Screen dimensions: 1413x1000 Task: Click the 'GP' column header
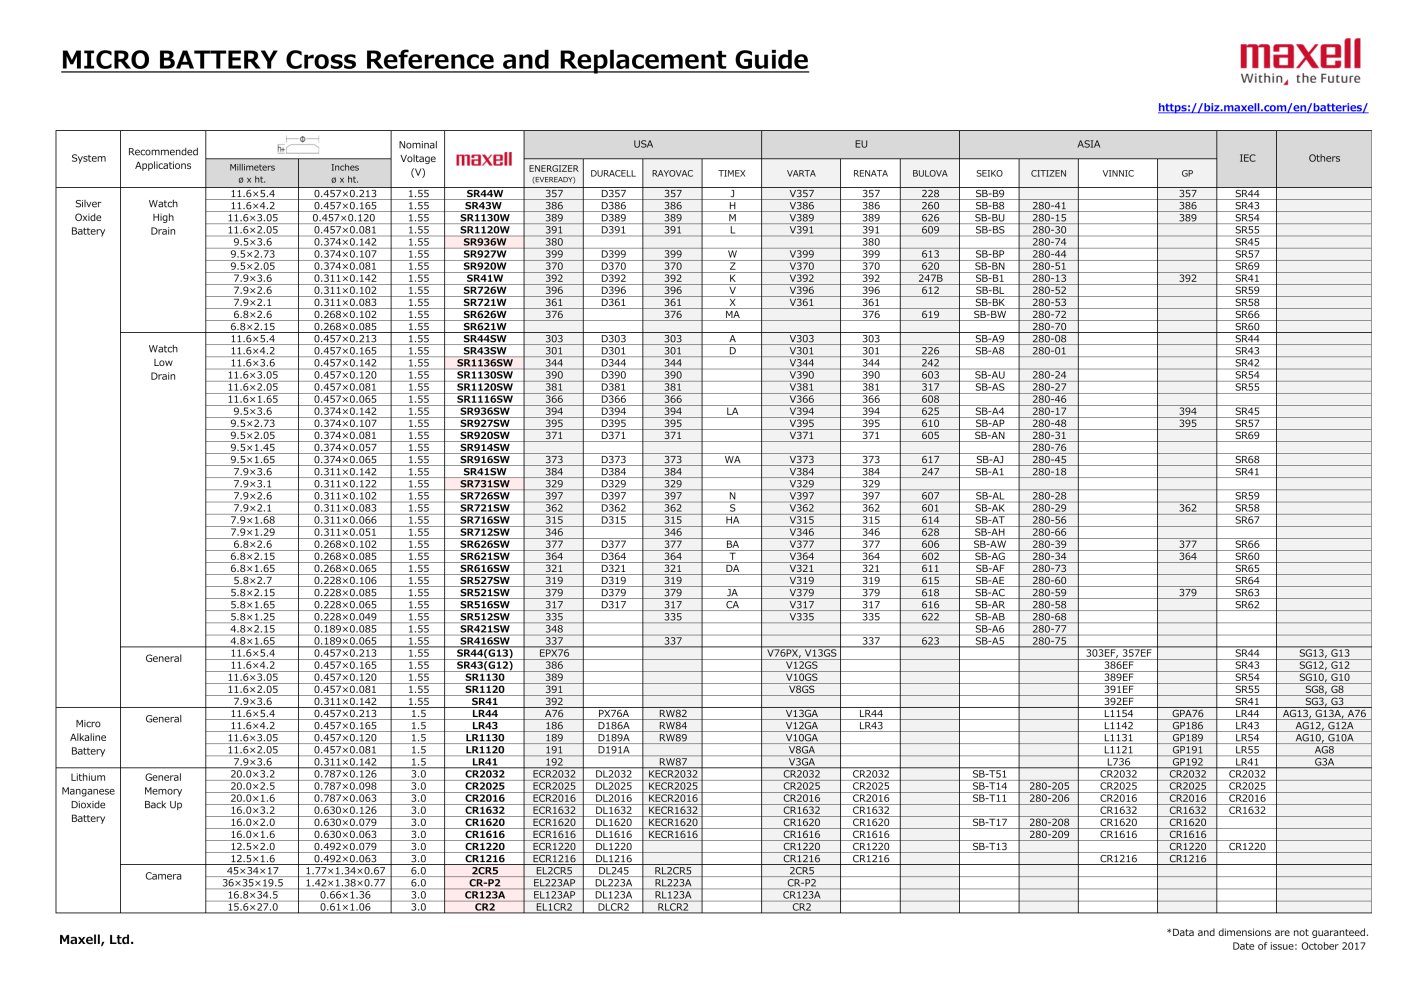(1187, 173)
